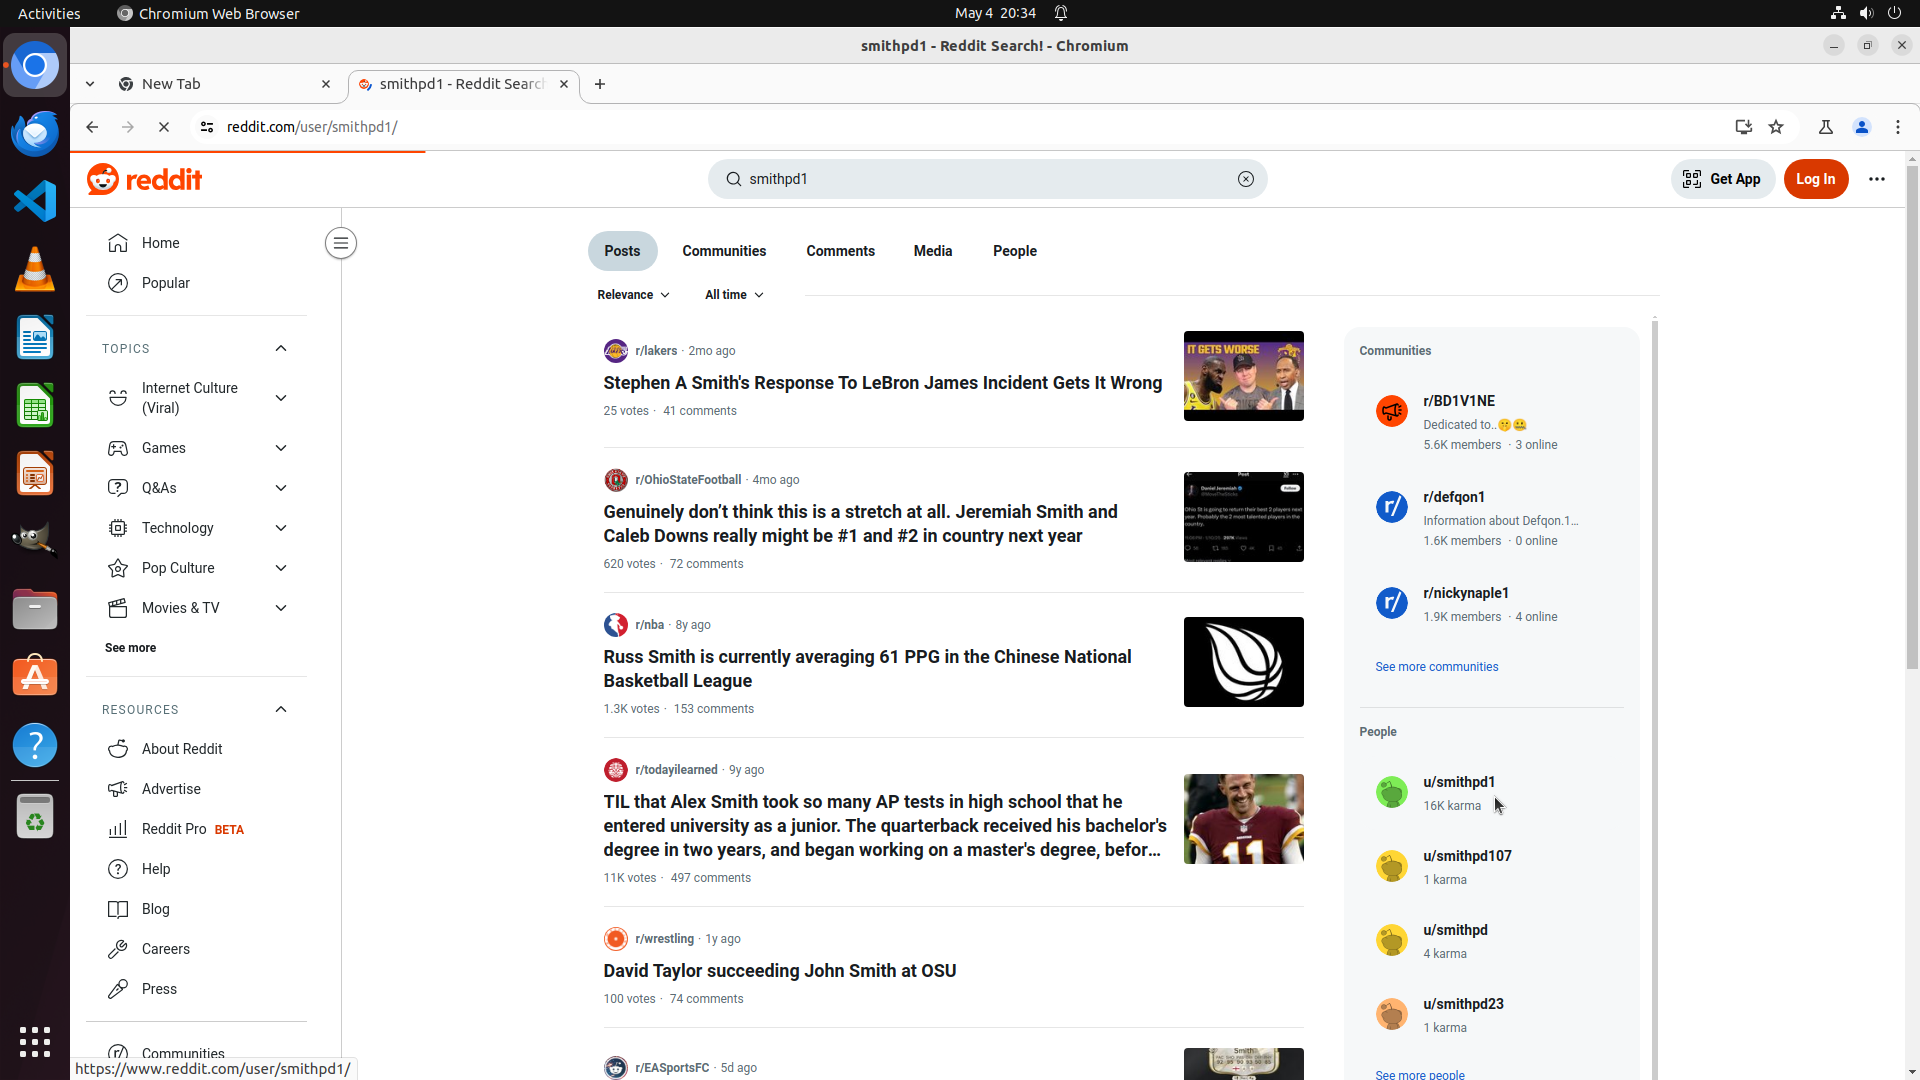
Task: Clear the search field with the X icon
Action: (1245, 179)
